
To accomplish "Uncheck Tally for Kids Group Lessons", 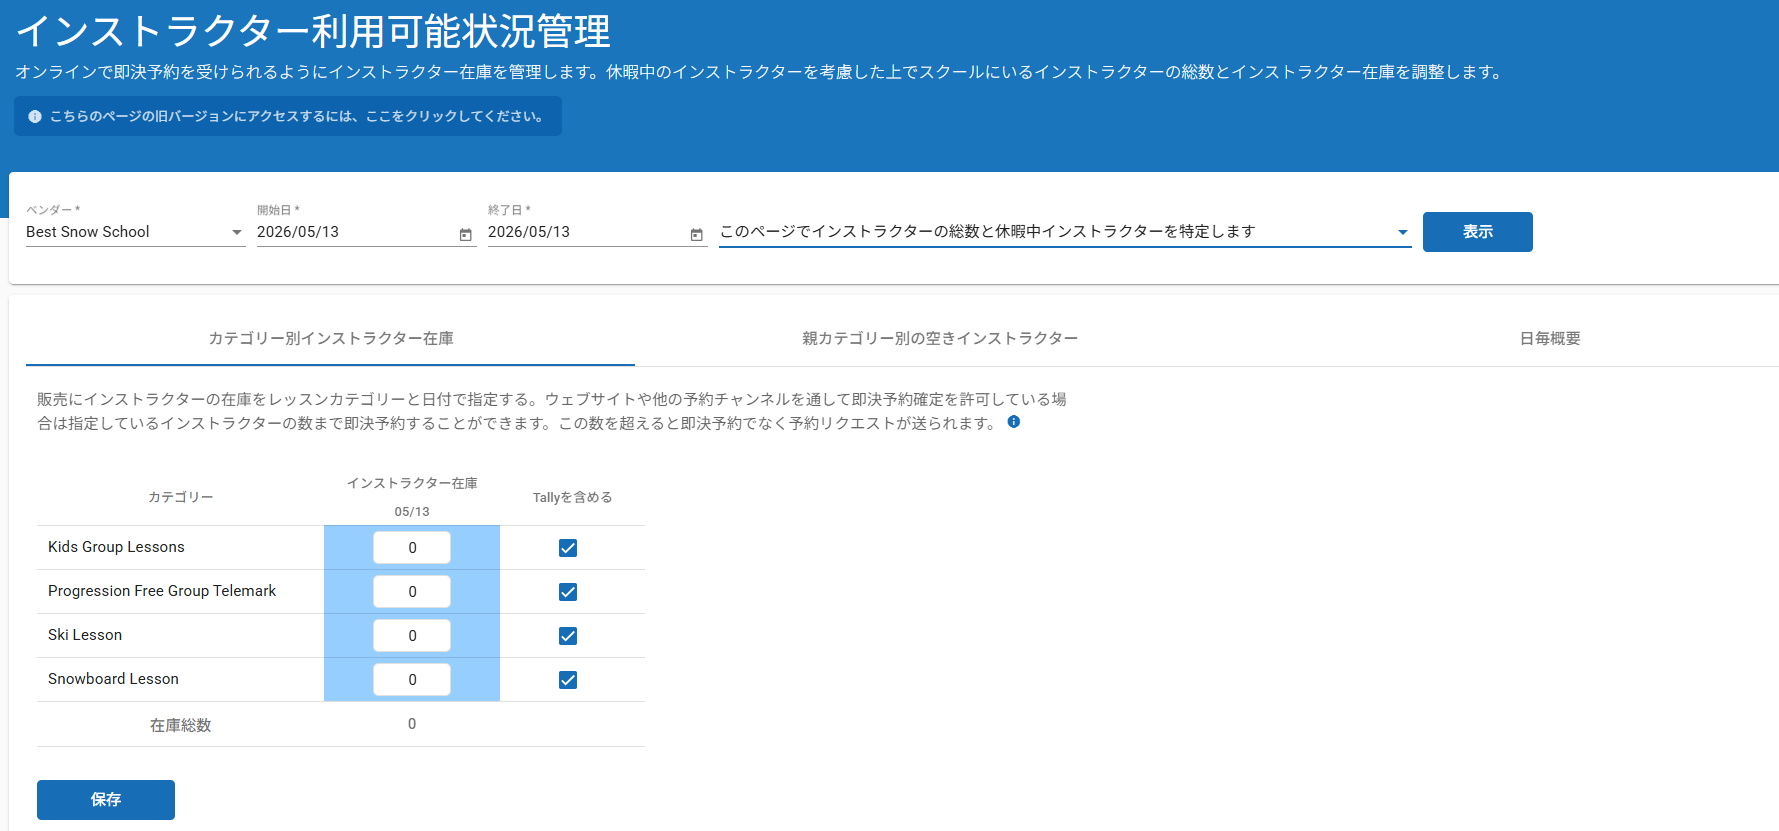I will pyautogui.click(x=568, y=548).
